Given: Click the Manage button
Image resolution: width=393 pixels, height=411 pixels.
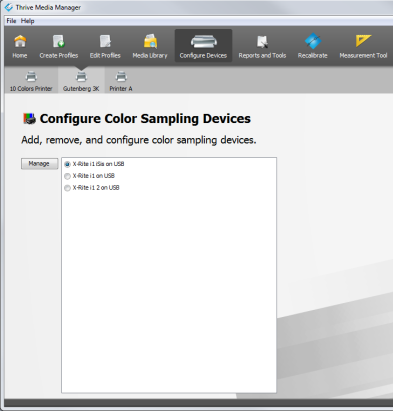Looking at the screenshot, I should click(x=39, y=164).
